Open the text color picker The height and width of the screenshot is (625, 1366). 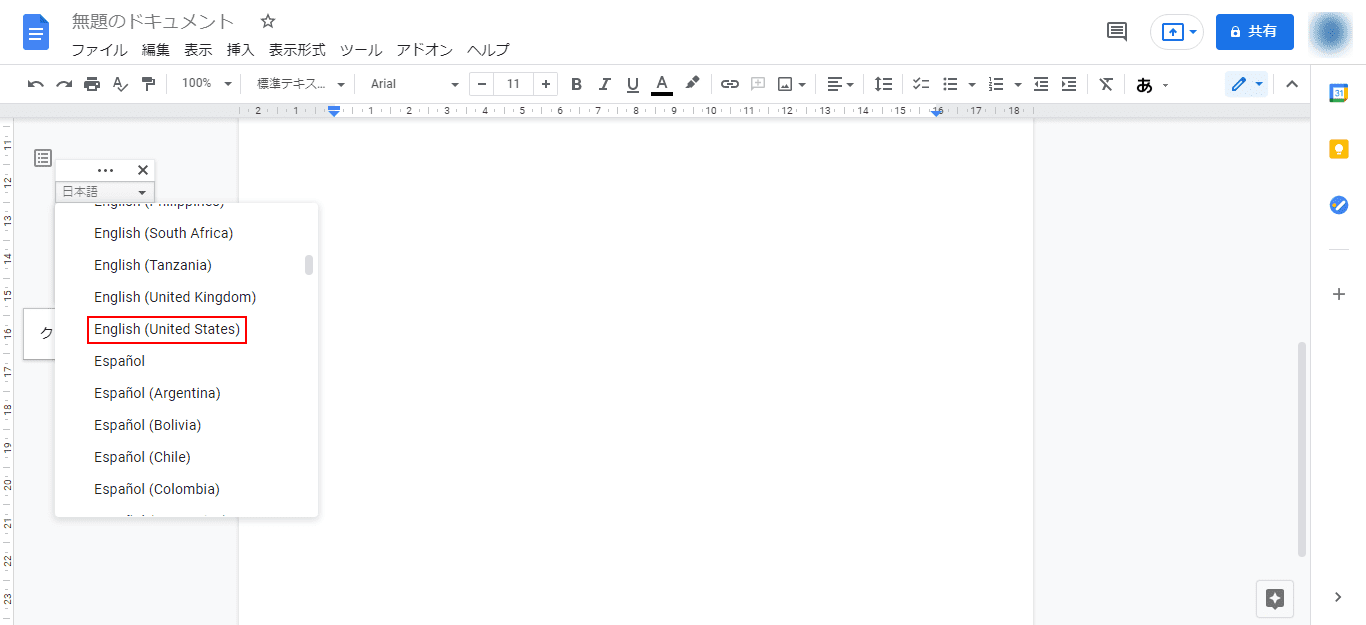click(661, 84)
